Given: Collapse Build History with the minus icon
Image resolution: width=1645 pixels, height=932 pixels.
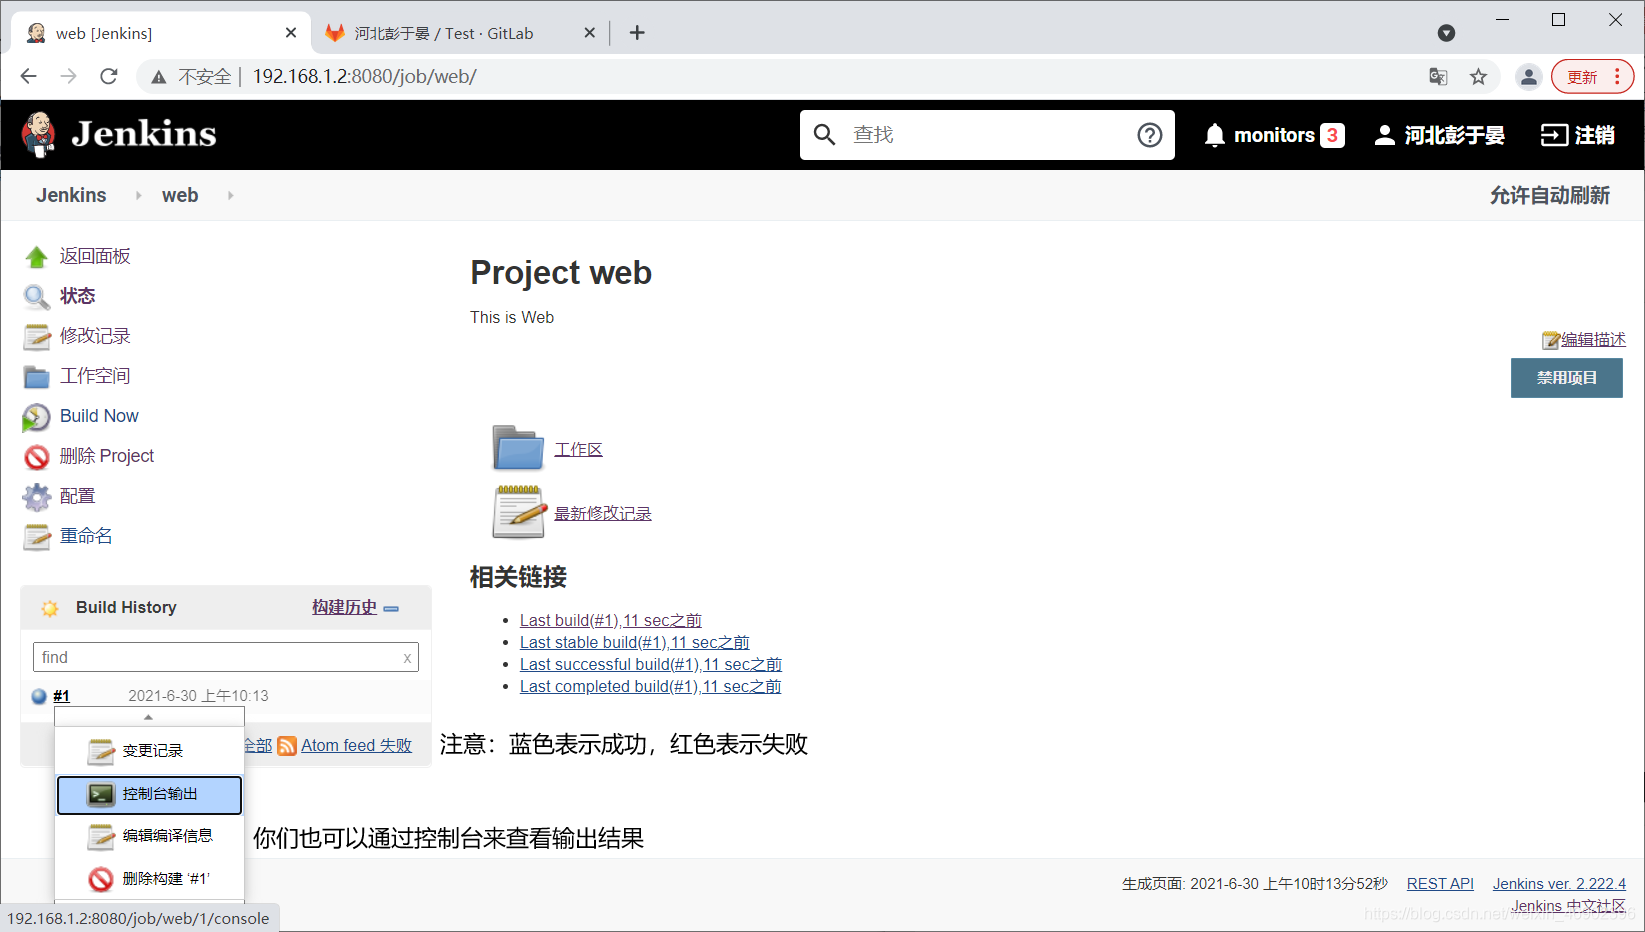Looking at the screenshot, I should point(391,608).
